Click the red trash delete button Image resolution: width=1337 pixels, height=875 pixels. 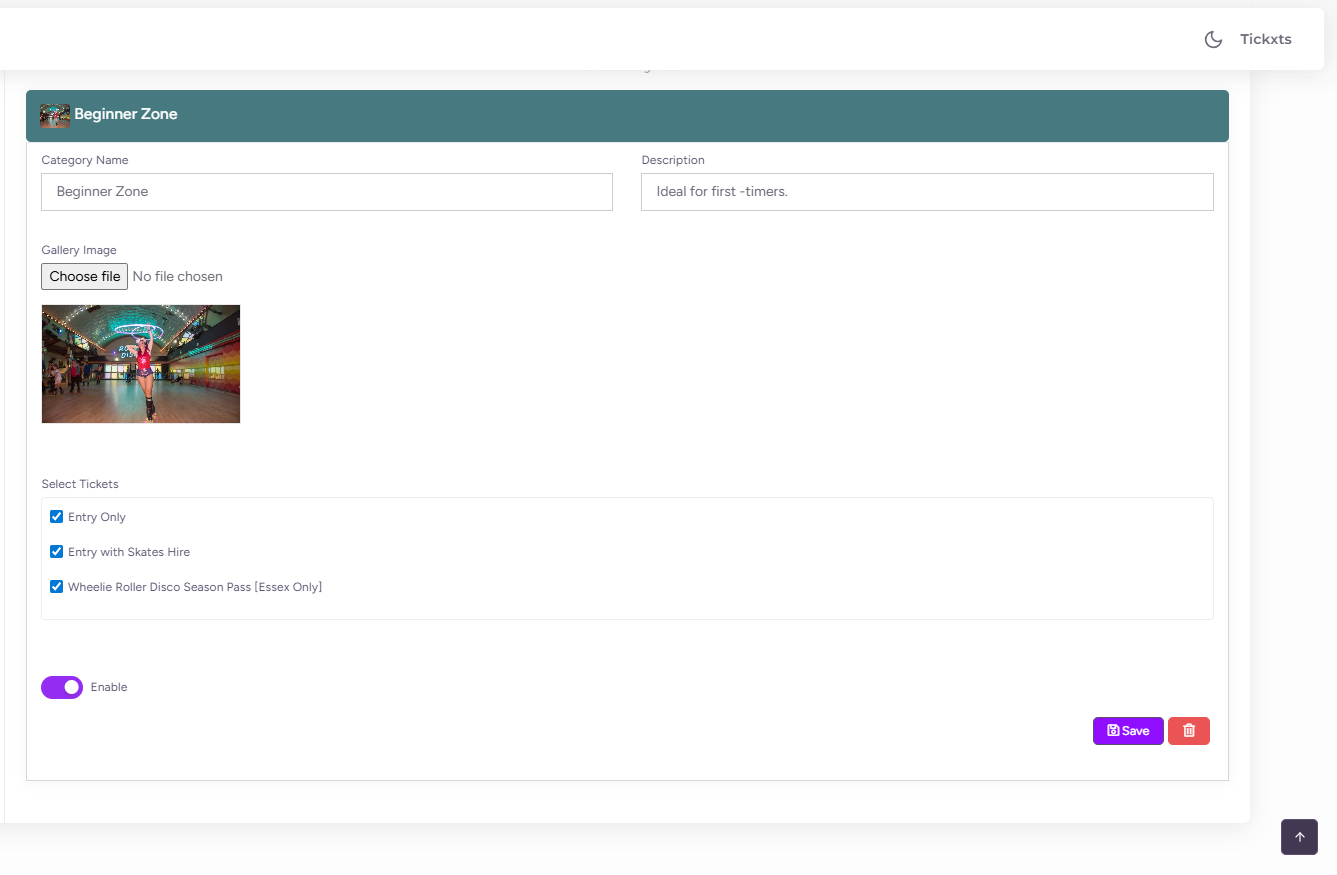pos(1188,731)
